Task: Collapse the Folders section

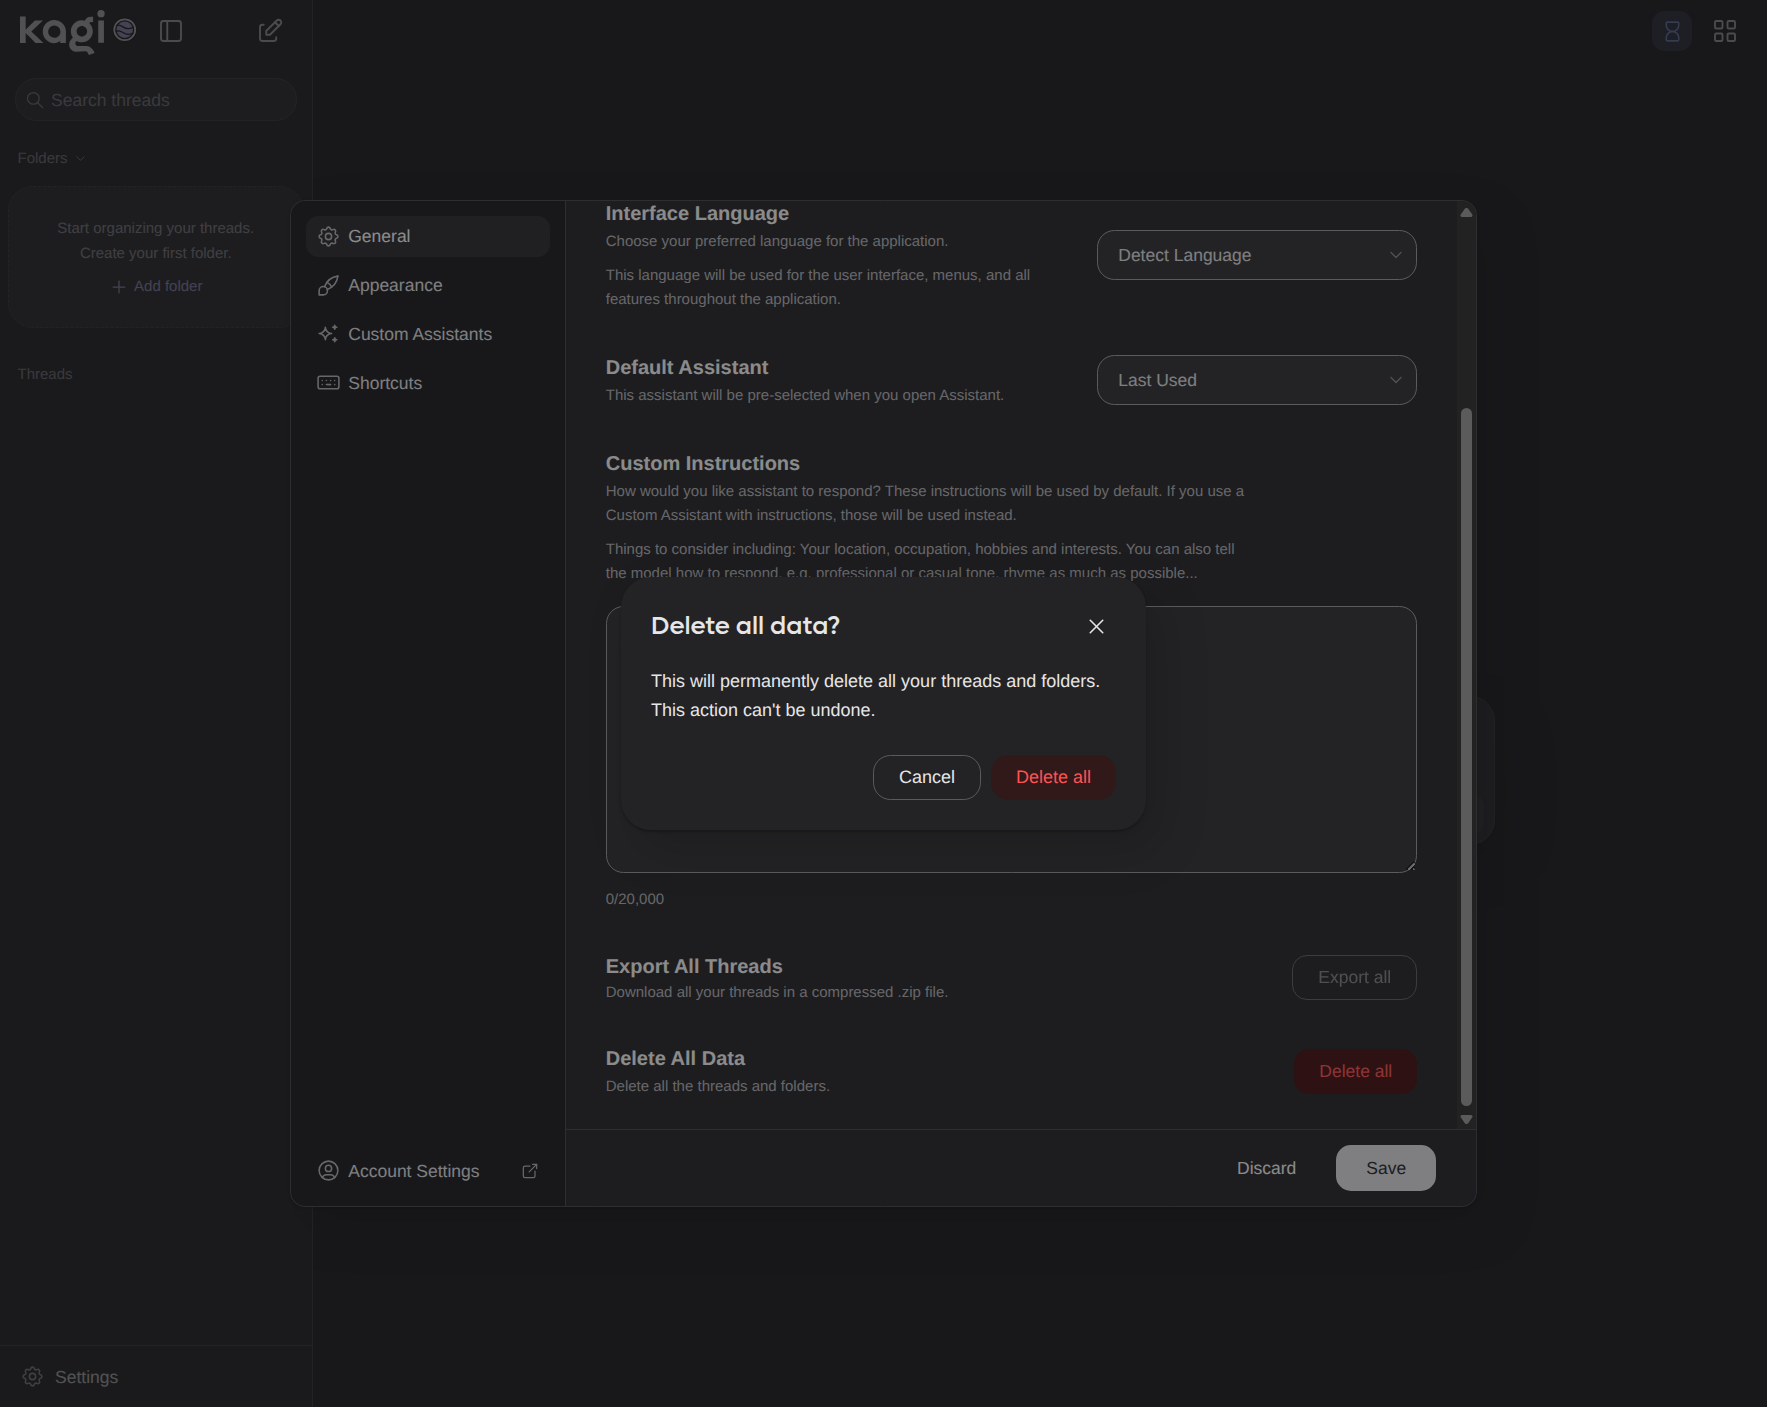Action: [51, 158]
